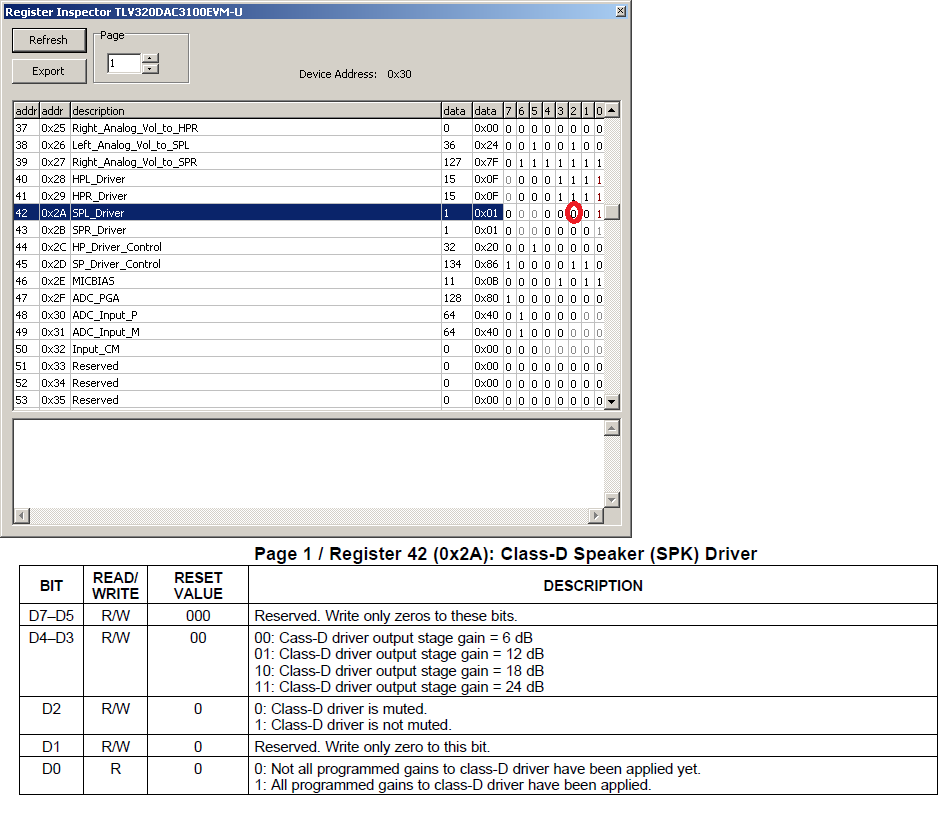Select the SPR_Driver register row
Screen dimensions: 945x815
coord(309,230)
